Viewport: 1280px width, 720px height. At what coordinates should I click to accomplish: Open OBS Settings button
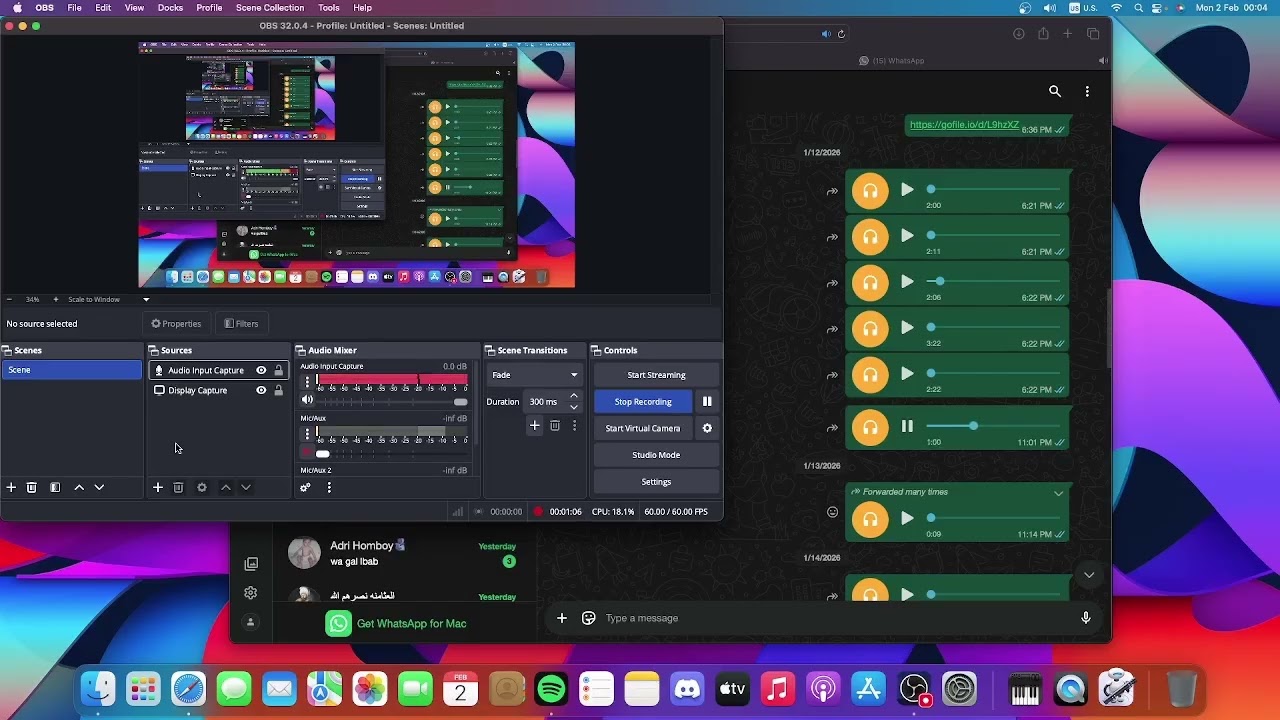point(656,482)
